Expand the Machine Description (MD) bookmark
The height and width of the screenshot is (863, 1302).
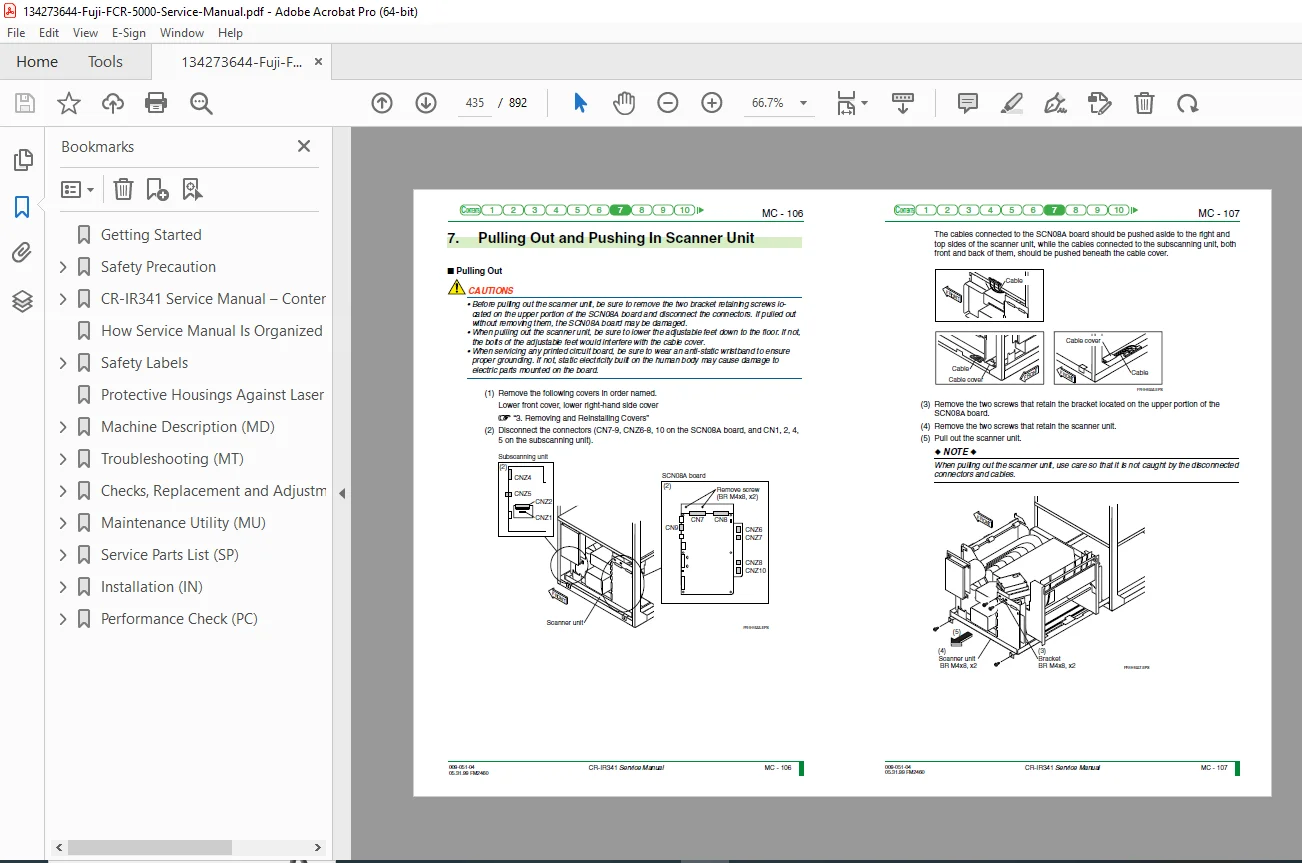[x=63, y=427]
